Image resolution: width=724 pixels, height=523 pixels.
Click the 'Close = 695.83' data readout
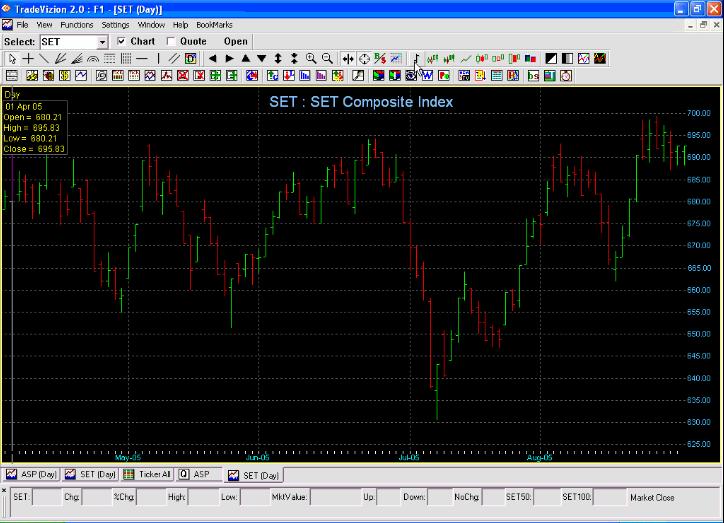(34, 149)
